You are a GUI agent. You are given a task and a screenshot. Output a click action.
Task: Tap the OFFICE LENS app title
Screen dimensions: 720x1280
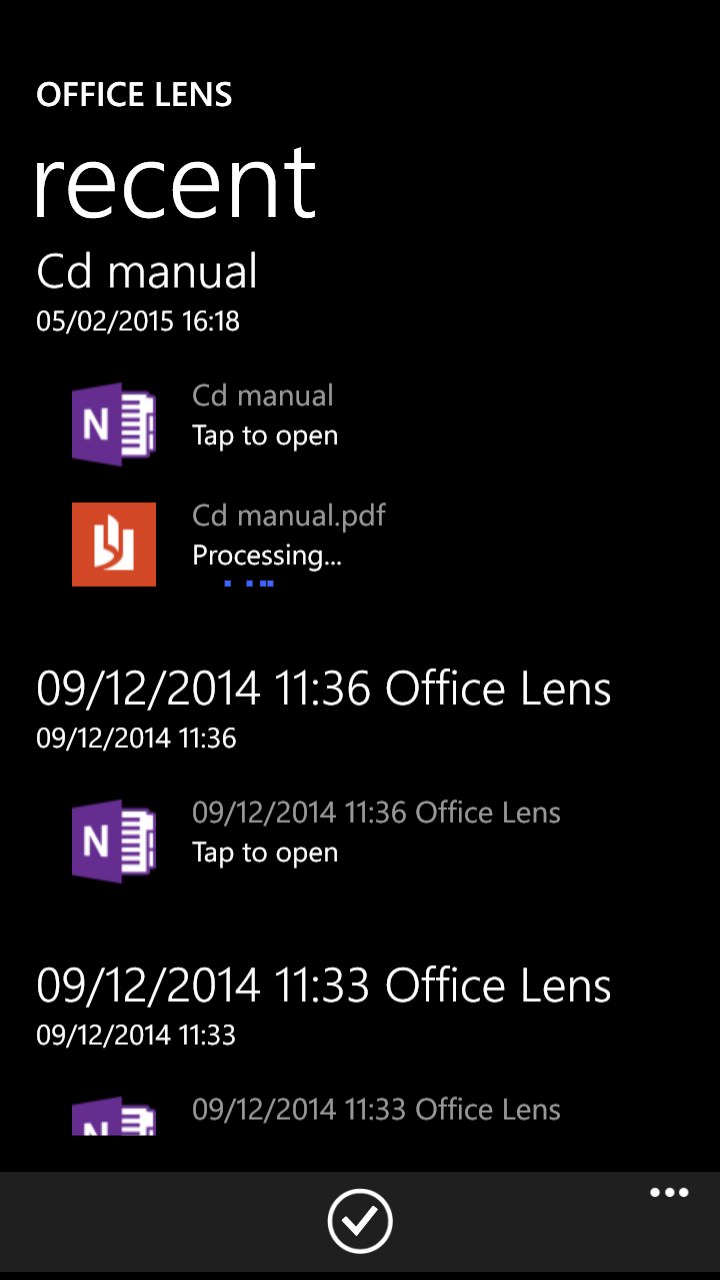[134, 95]
